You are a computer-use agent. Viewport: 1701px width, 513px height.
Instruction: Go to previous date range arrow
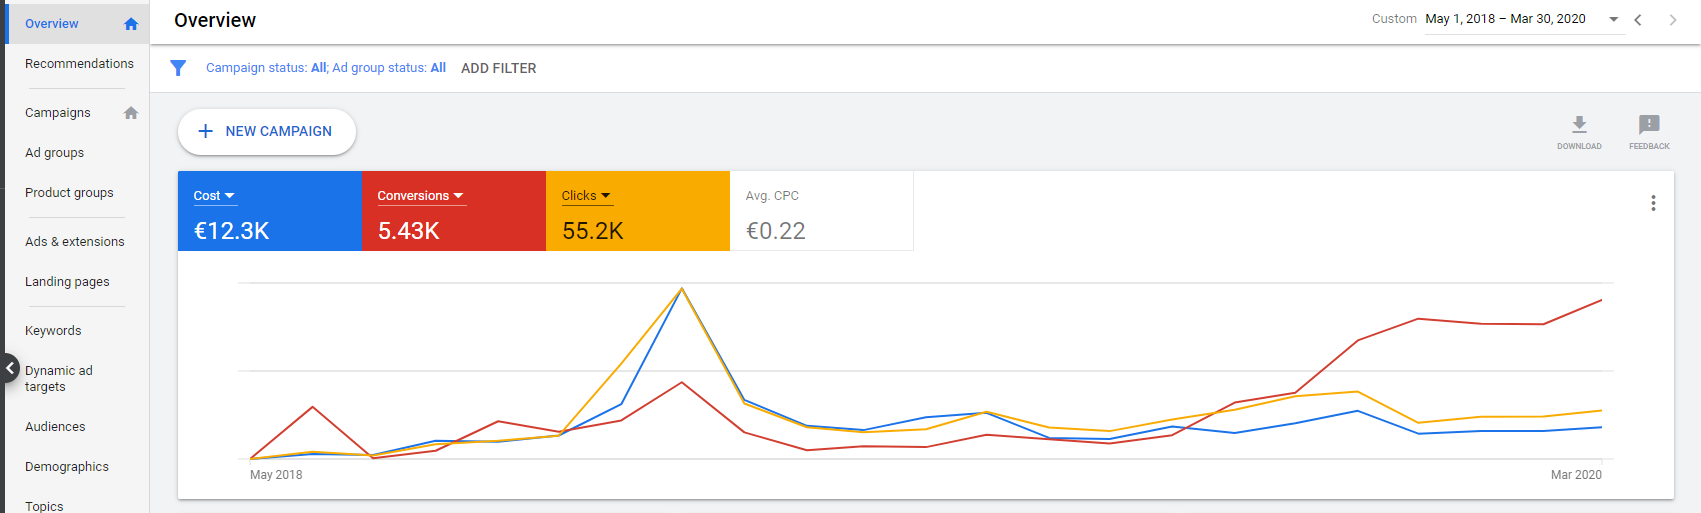tap(1638, 20)
